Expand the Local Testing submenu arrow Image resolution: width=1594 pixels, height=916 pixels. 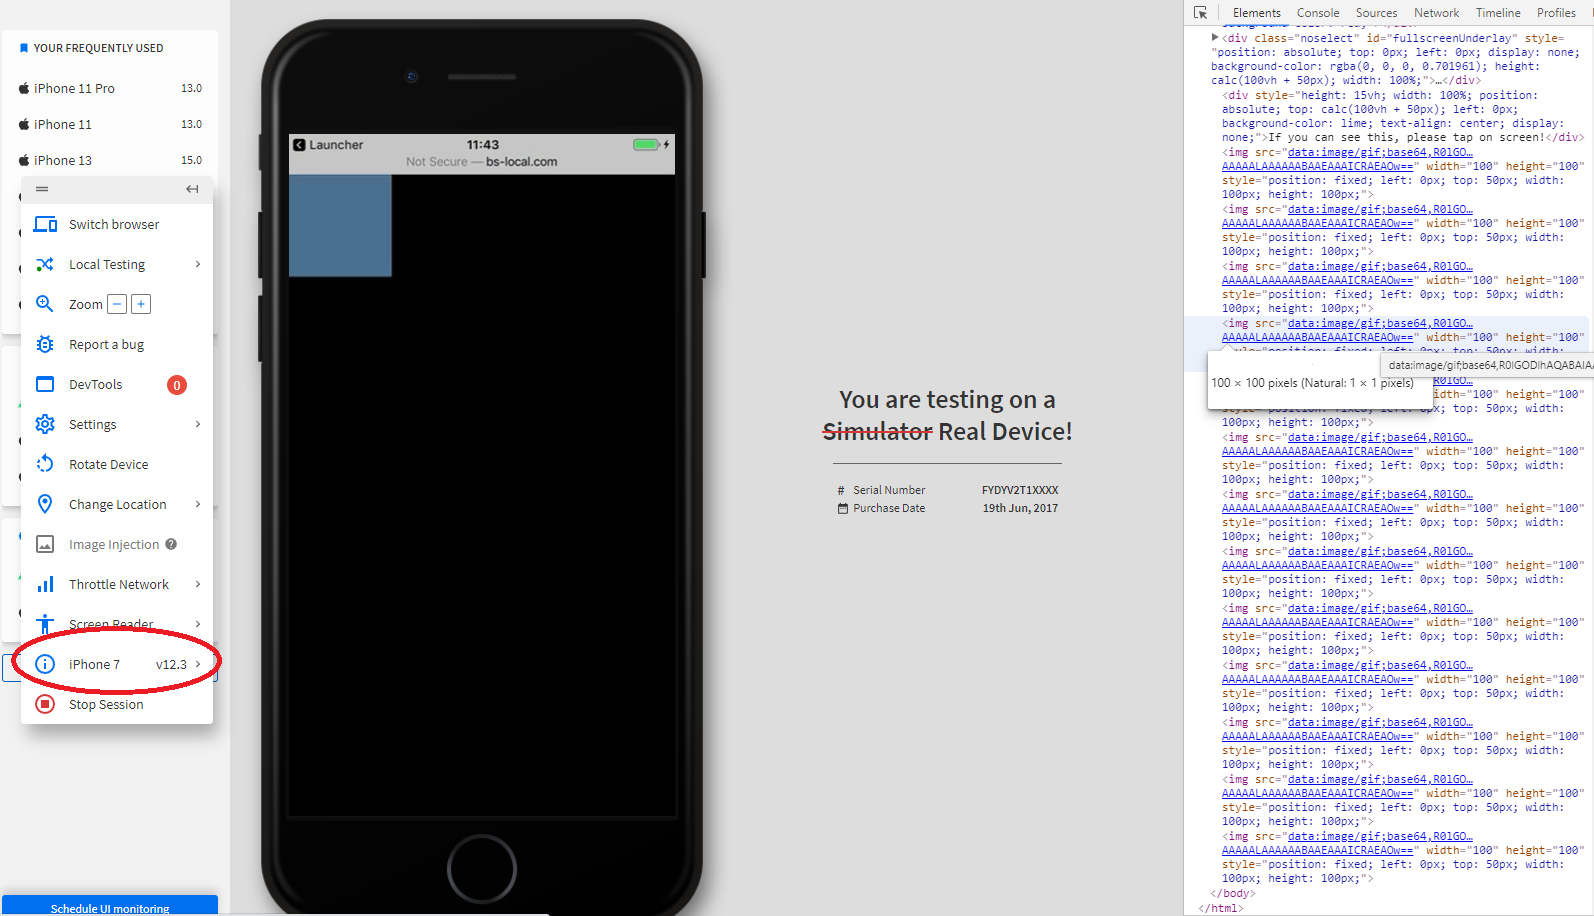click(198, 264)
